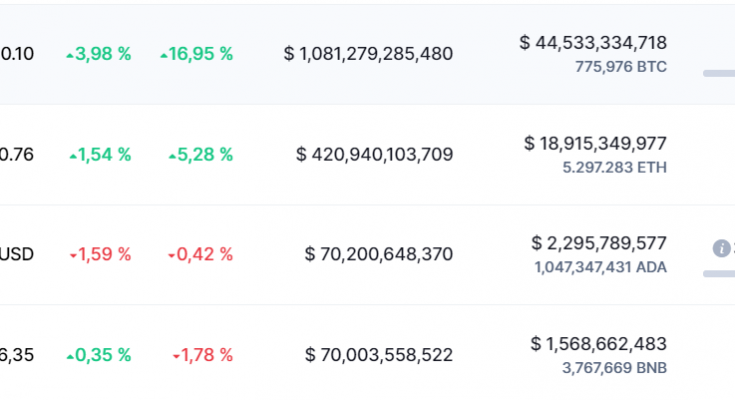Click the red down arrow beside 1,59 %

pyautogui.click(x=73, y=256)
